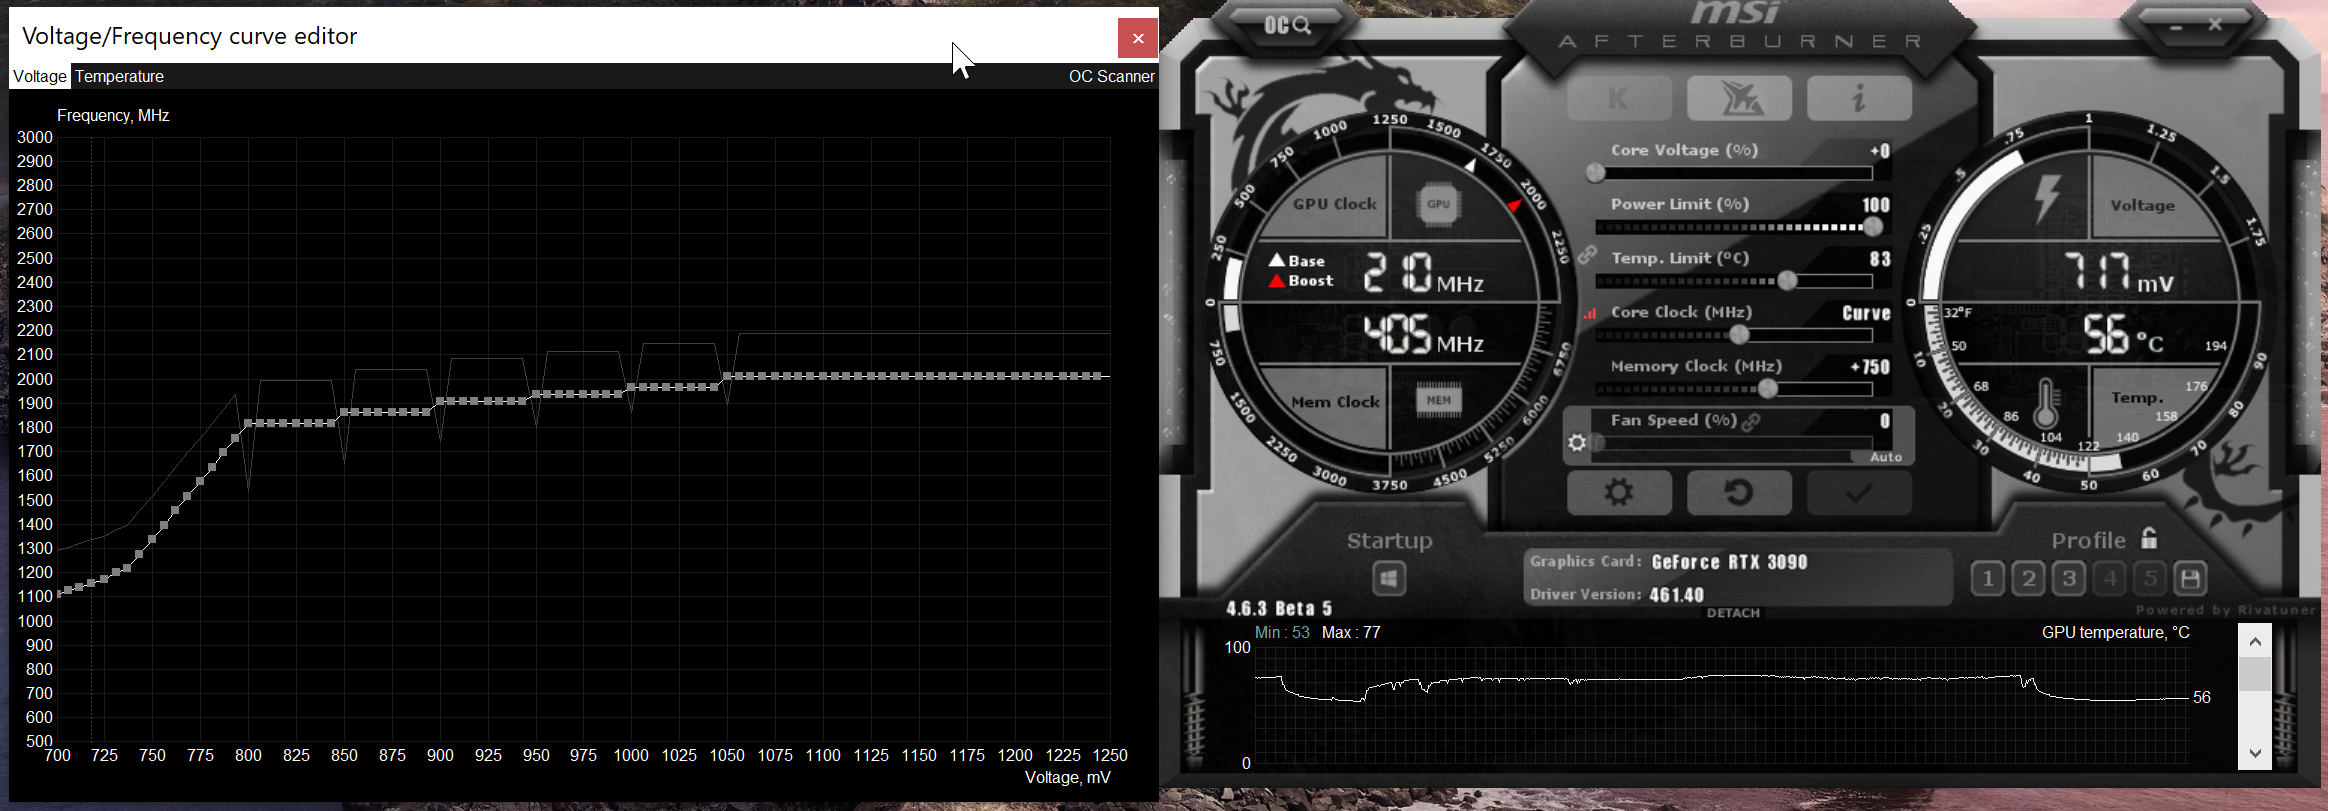This screenshot has width=2328, height=811.
Task: Click the MEM chip icon on gauge
Action: tap(1439, 400)
